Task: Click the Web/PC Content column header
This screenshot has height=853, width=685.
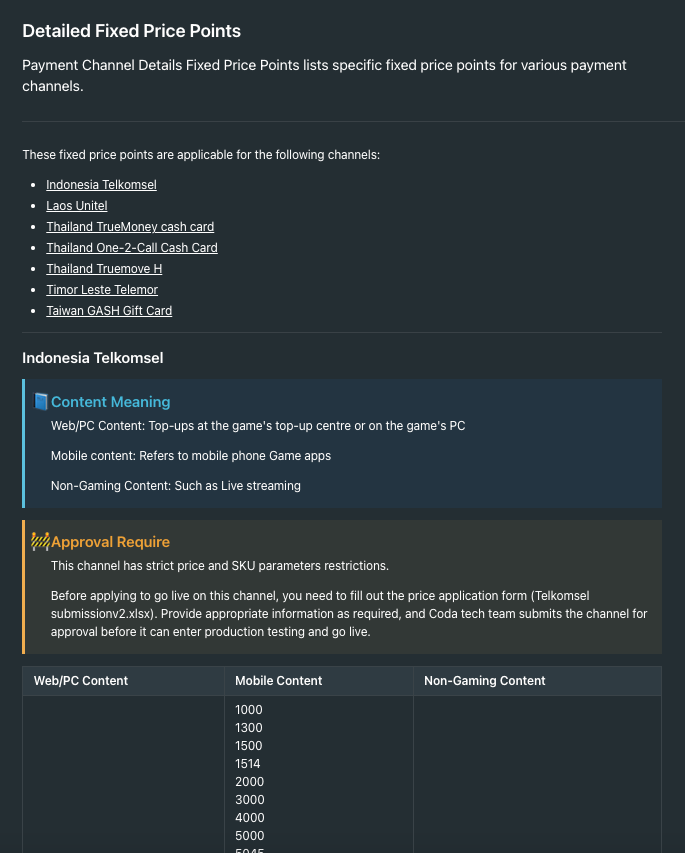Action: (x=81, y=681)
